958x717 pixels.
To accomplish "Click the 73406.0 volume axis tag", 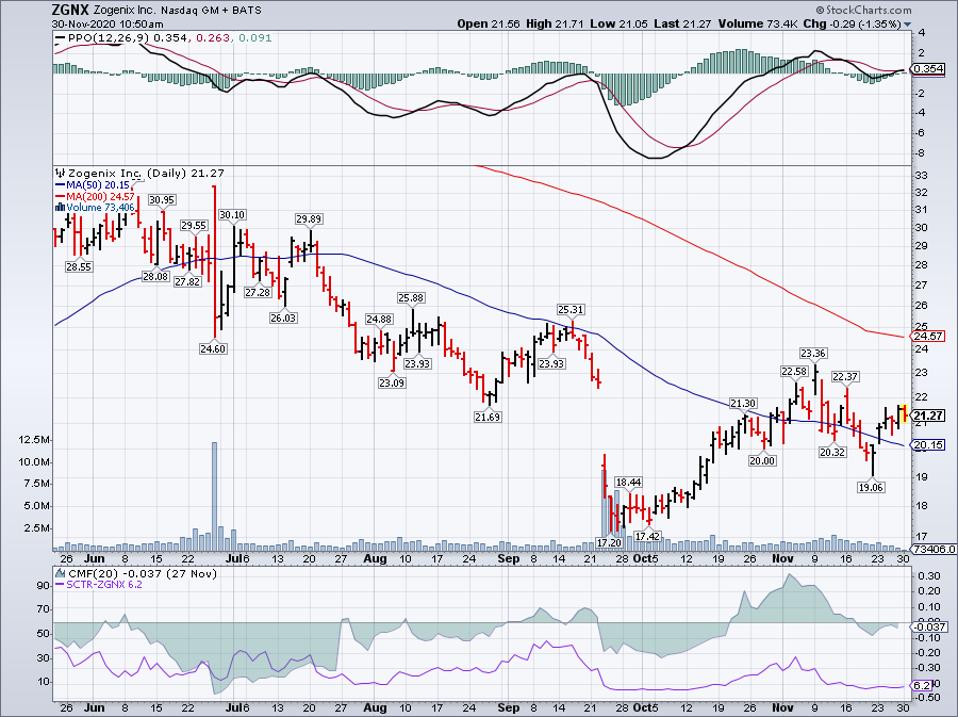I will (x=932, y=549).
